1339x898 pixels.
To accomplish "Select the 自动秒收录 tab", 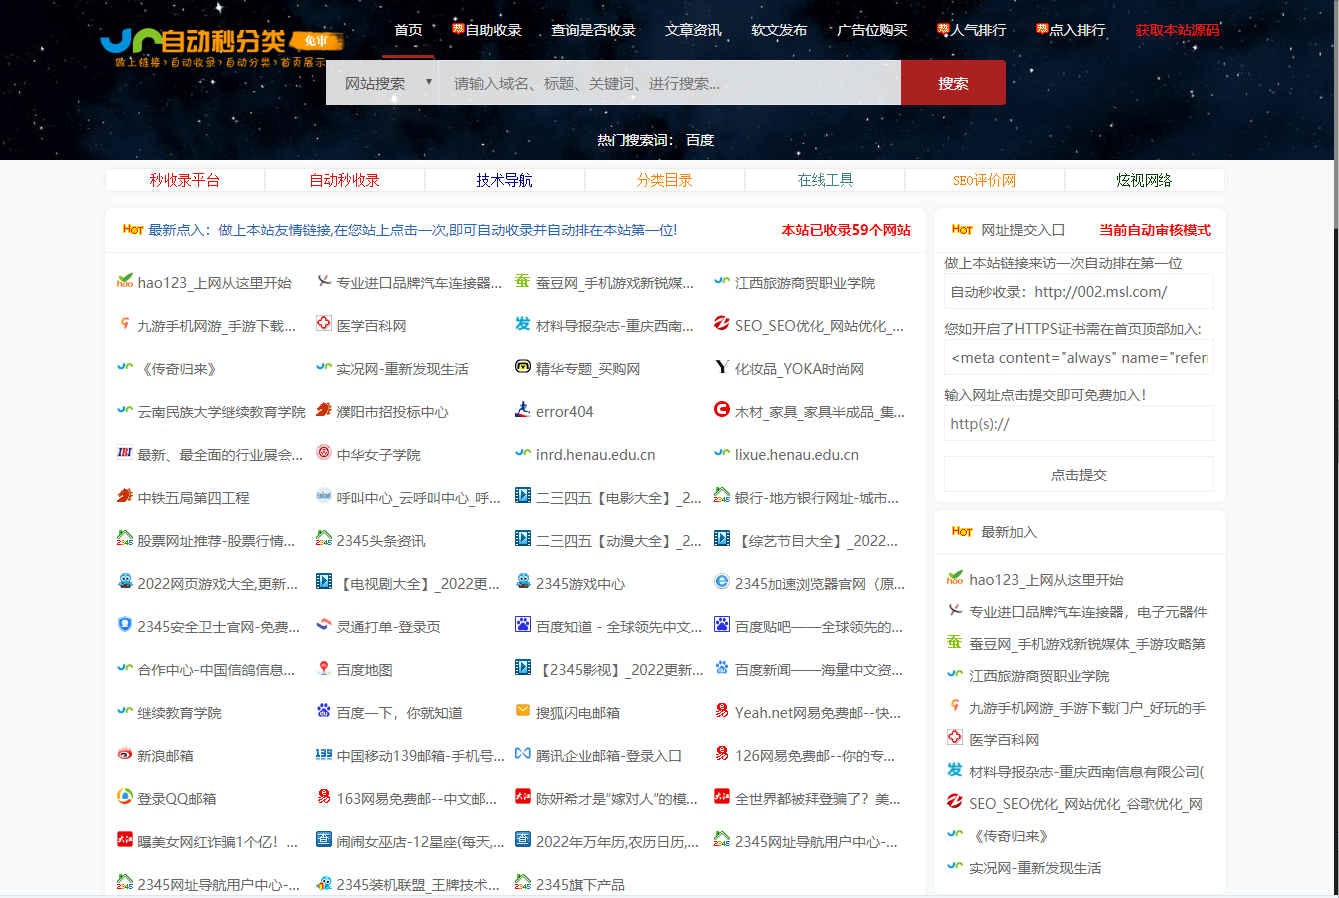I will pyautogui.click(x=345, y=180).
